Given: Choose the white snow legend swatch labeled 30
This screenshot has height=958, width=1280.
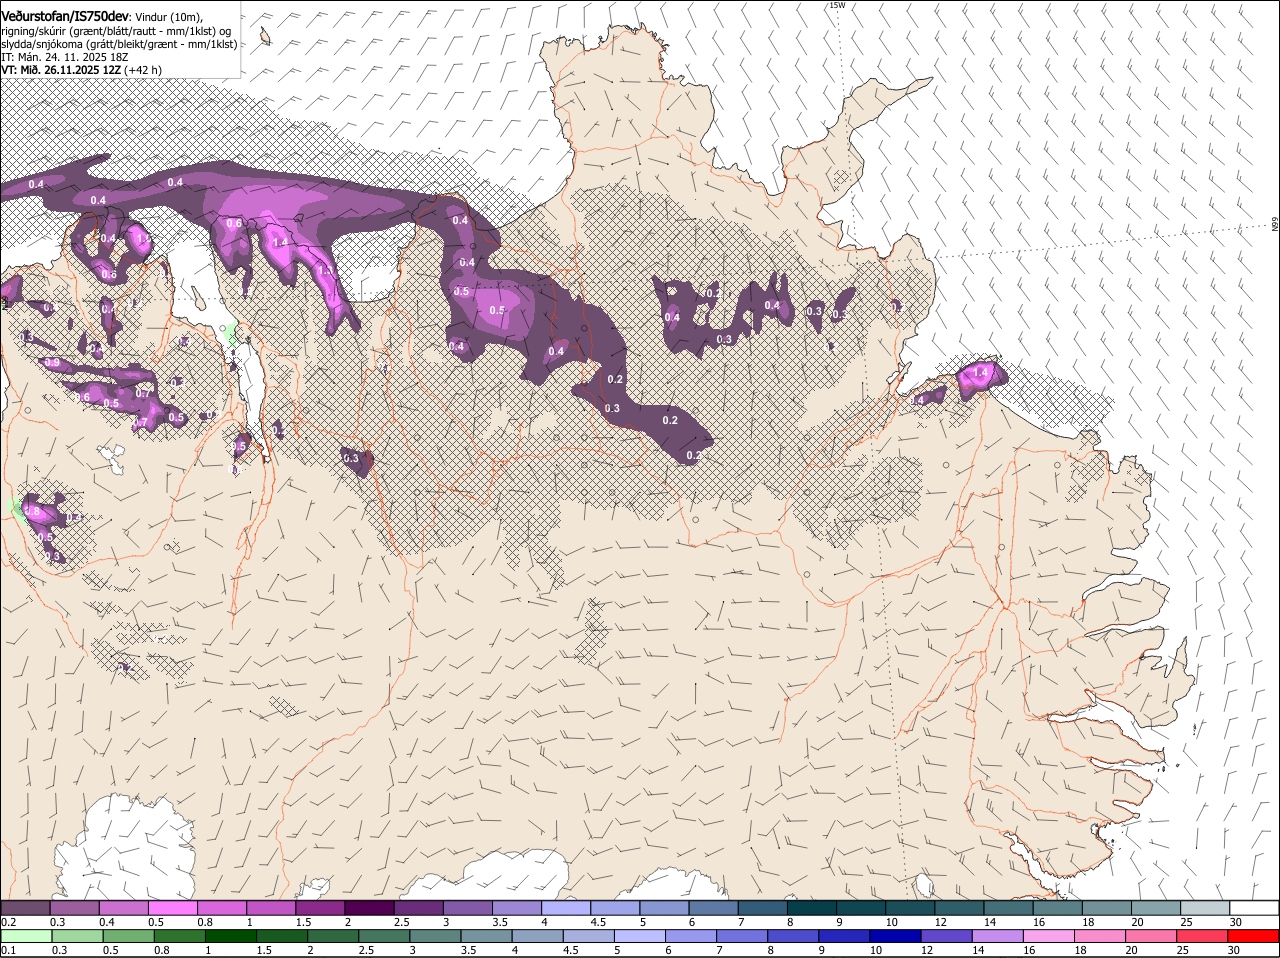Looking at the screenshot, I should 1254,907.
